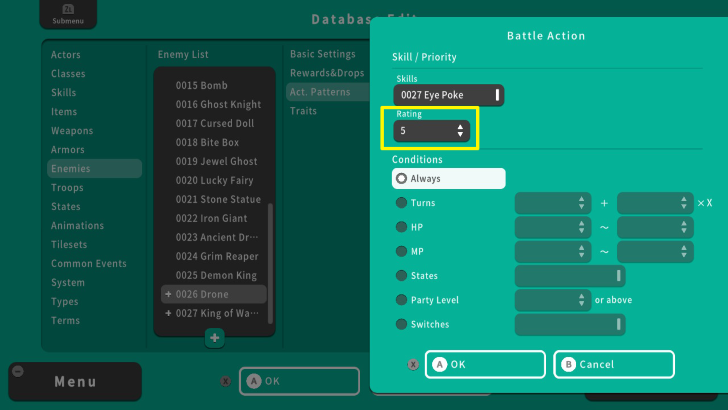Click the MP maximum value stepper

[655, 251]
